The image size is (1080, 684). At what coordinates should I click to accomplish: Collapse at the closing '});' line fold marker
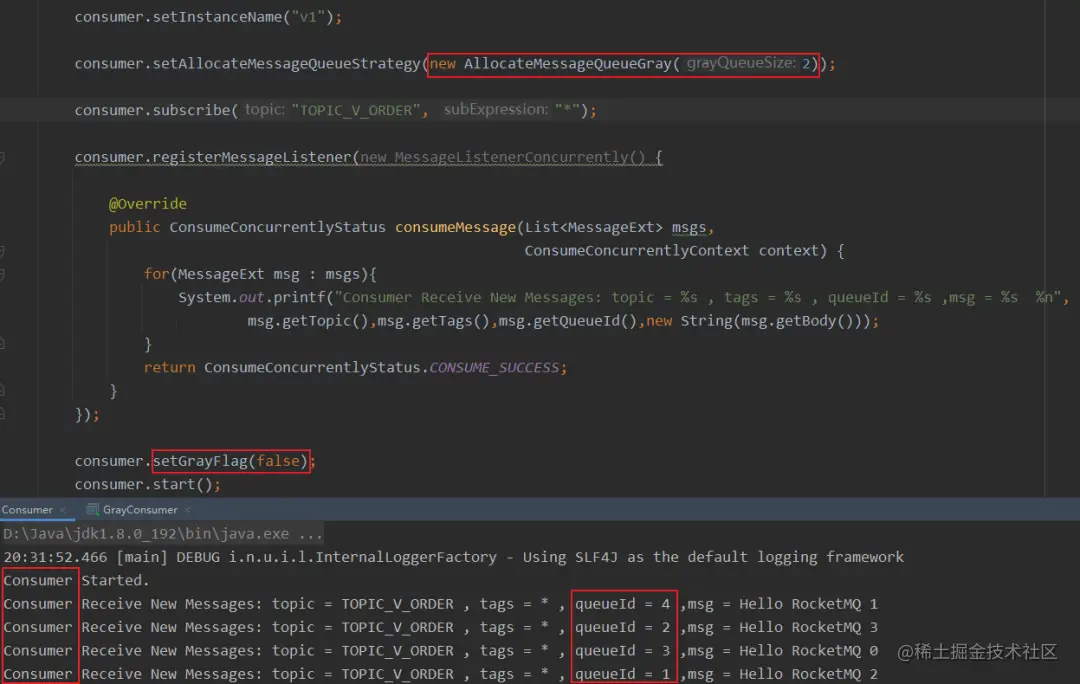[2, 414]
